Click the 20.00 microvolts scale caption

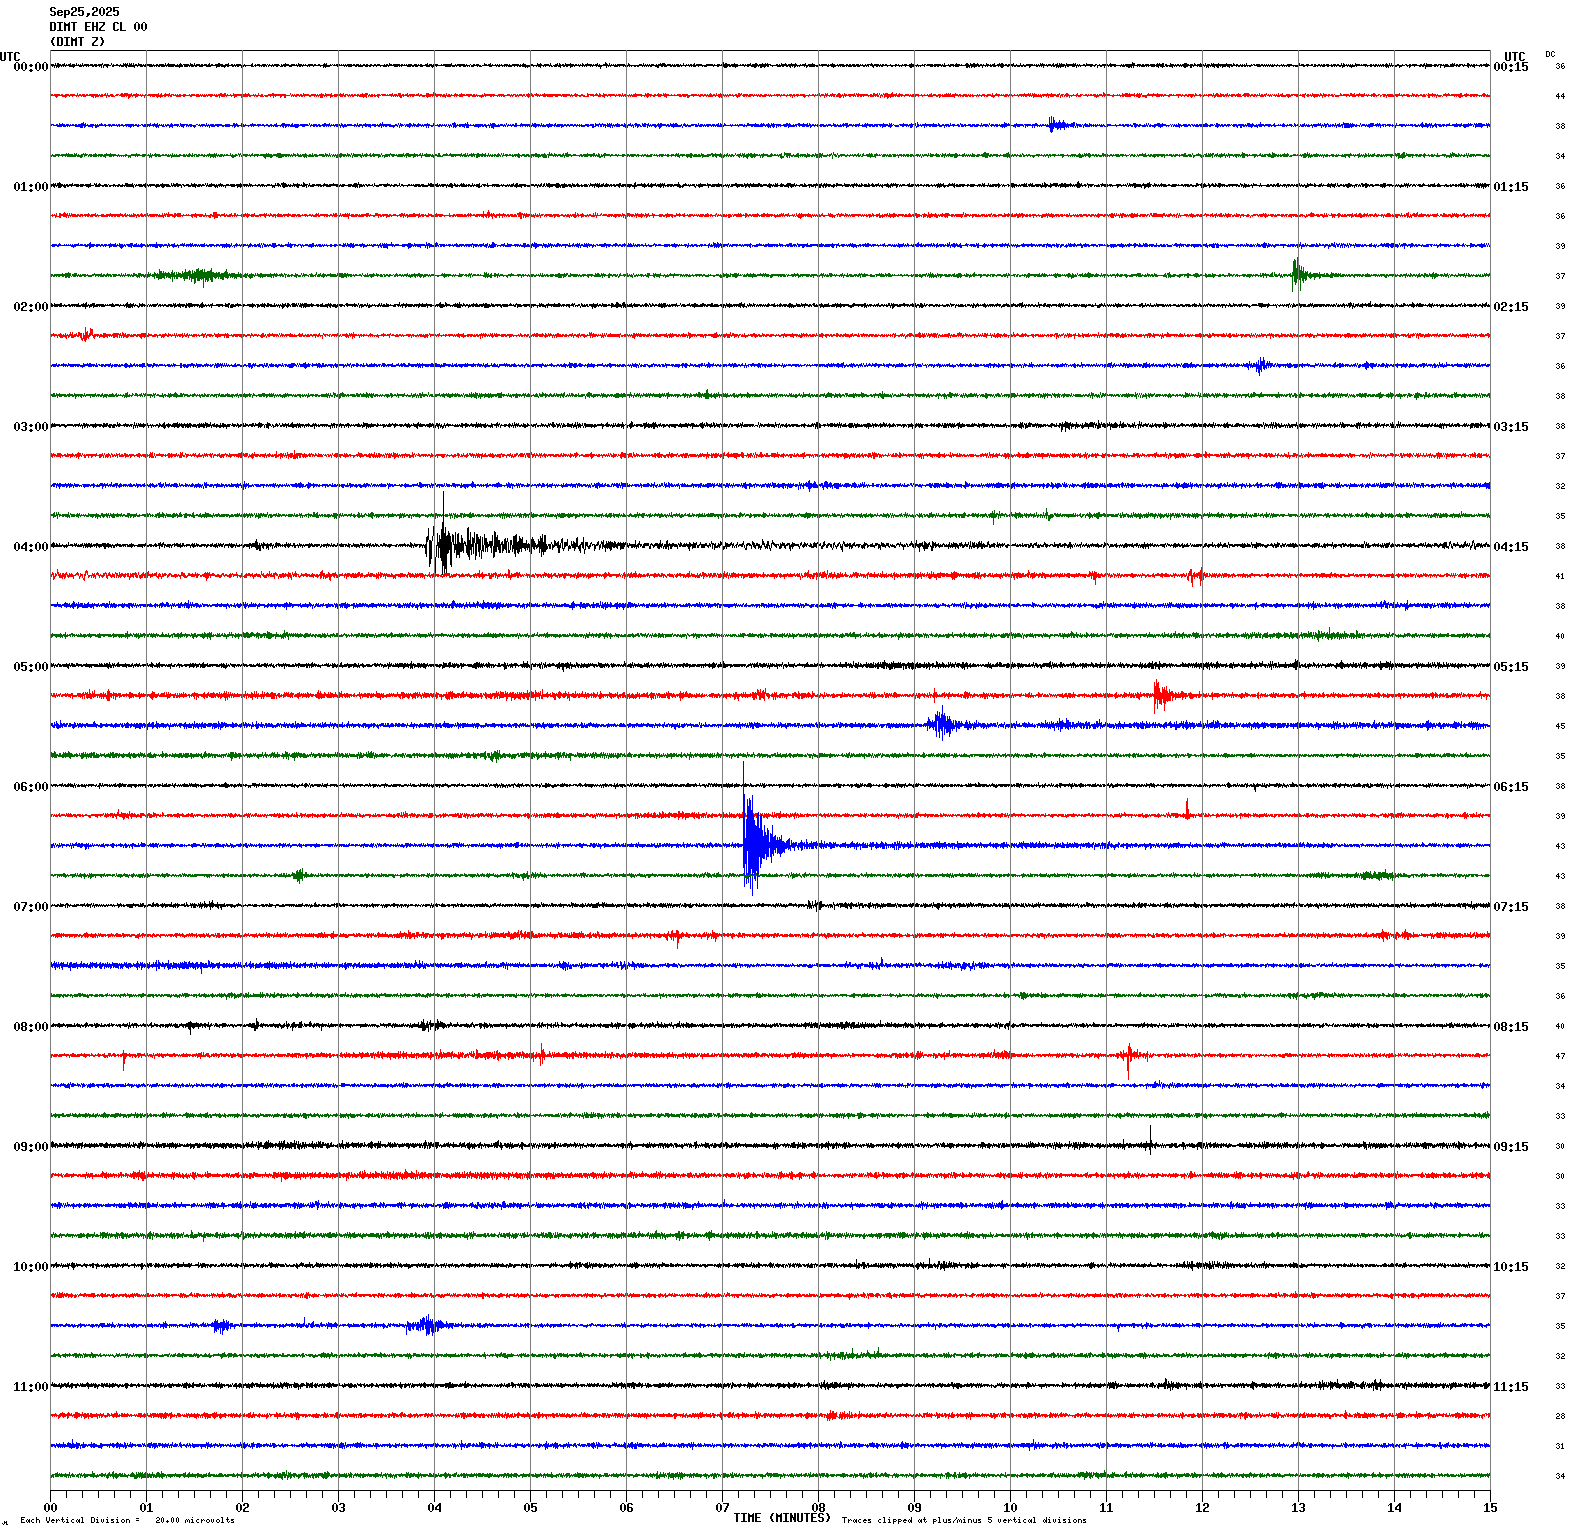click(x=194, y=1520)
